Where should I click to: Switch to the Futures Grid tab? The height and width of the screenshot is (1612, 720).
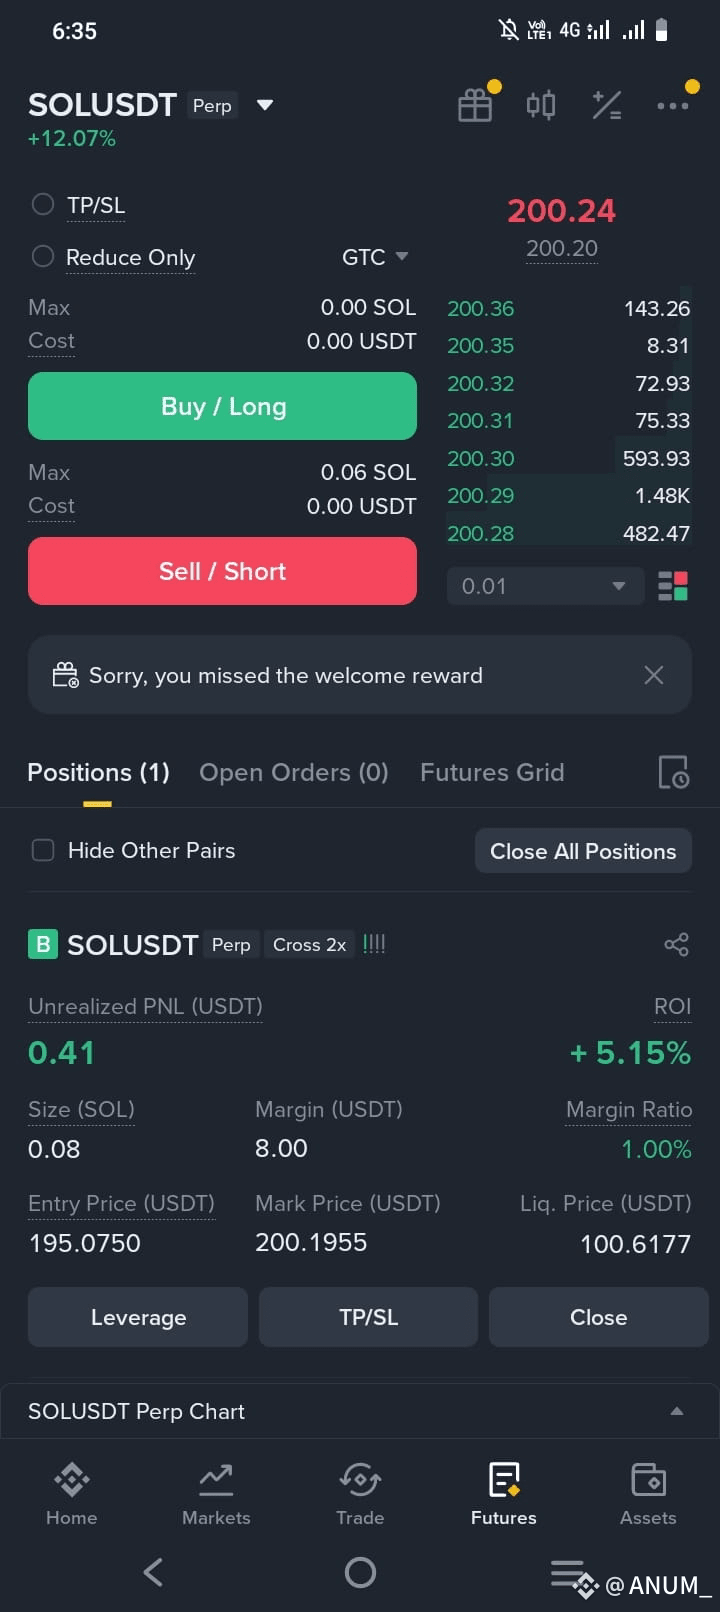[492, 772]
